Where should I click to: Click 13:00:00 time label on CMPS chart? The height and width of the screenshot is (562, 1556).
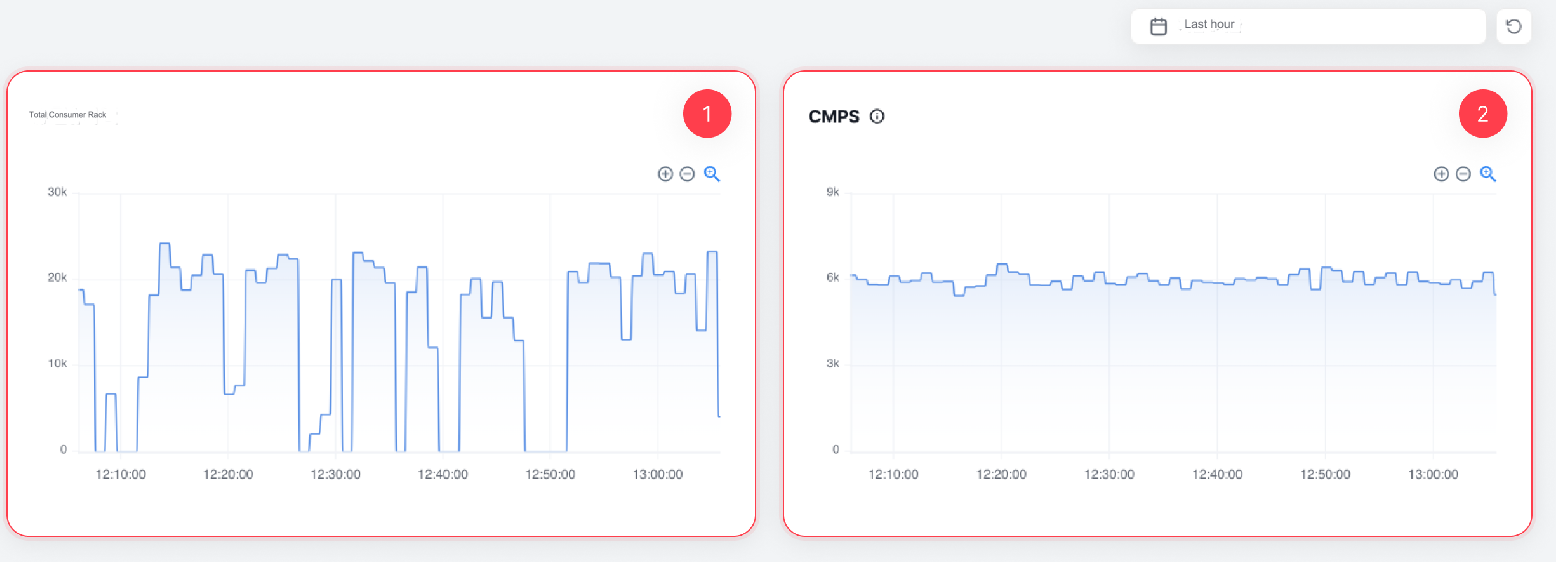(x=1432, y=474)
